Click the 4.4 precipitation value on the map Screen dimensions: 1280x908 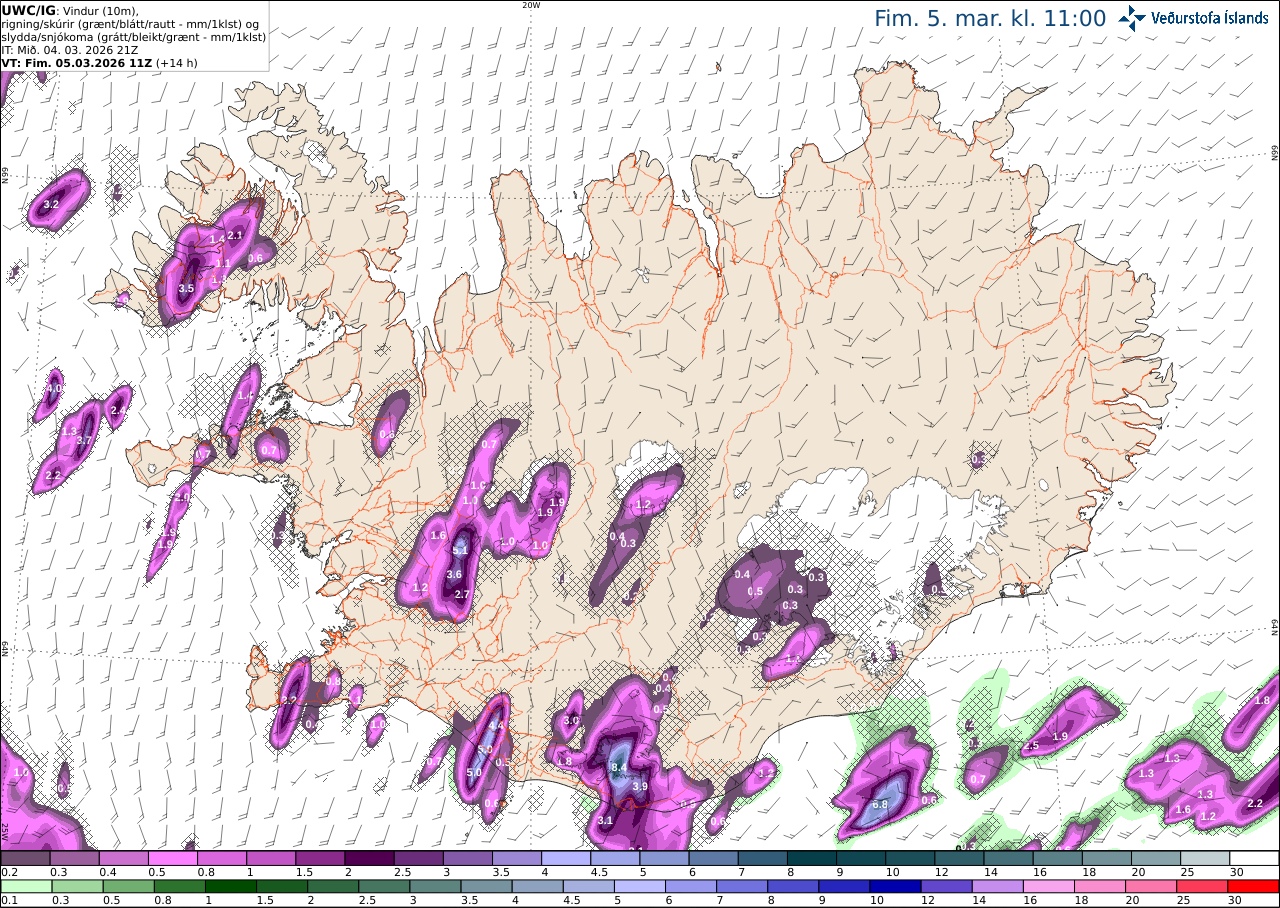496,726
